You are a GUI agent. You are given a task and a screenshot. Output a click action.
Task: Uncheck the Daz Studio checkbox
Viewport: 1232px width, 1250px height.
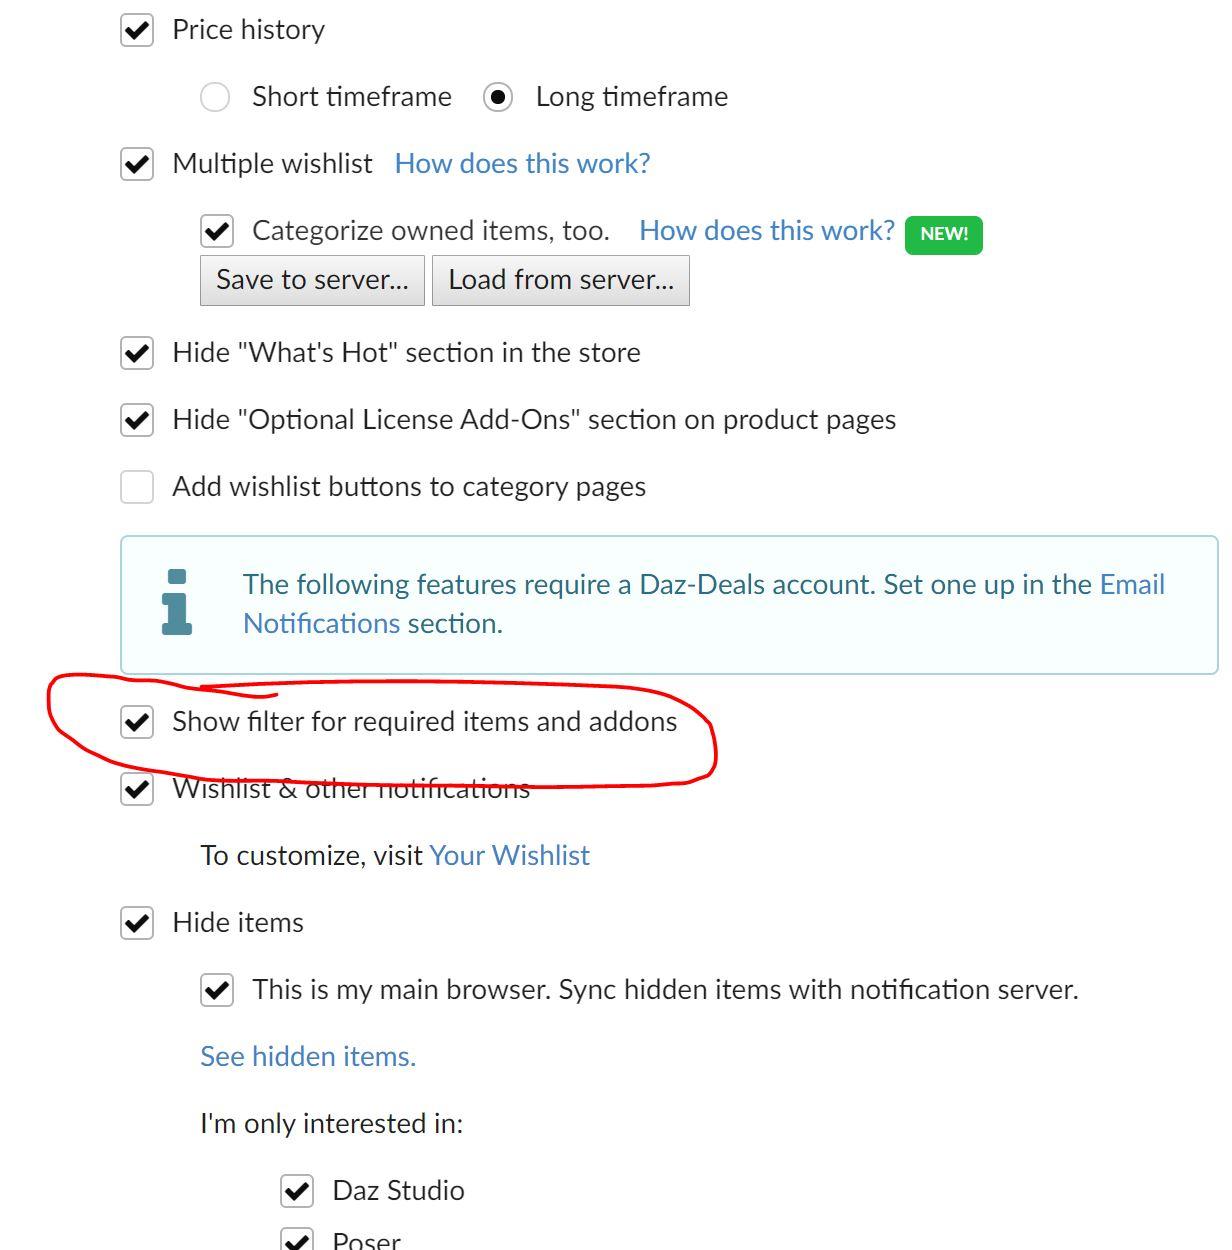(297, 1191)
